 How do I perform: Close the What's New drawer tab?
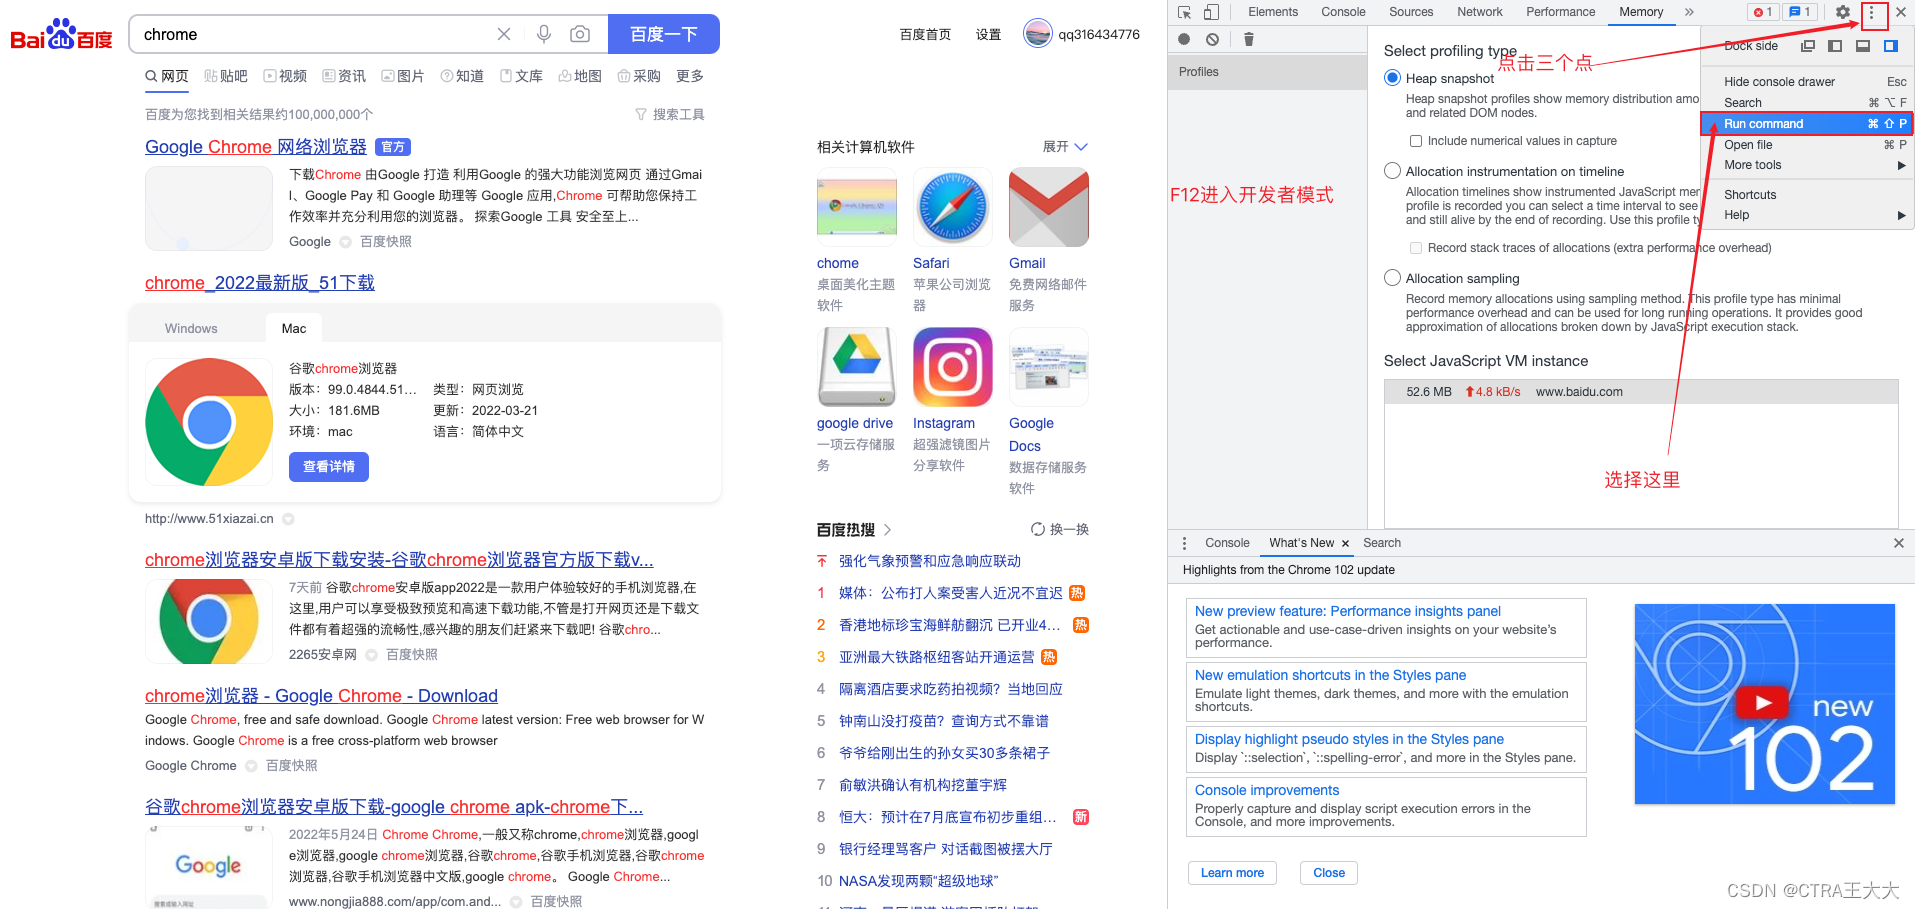point(1346,543)
